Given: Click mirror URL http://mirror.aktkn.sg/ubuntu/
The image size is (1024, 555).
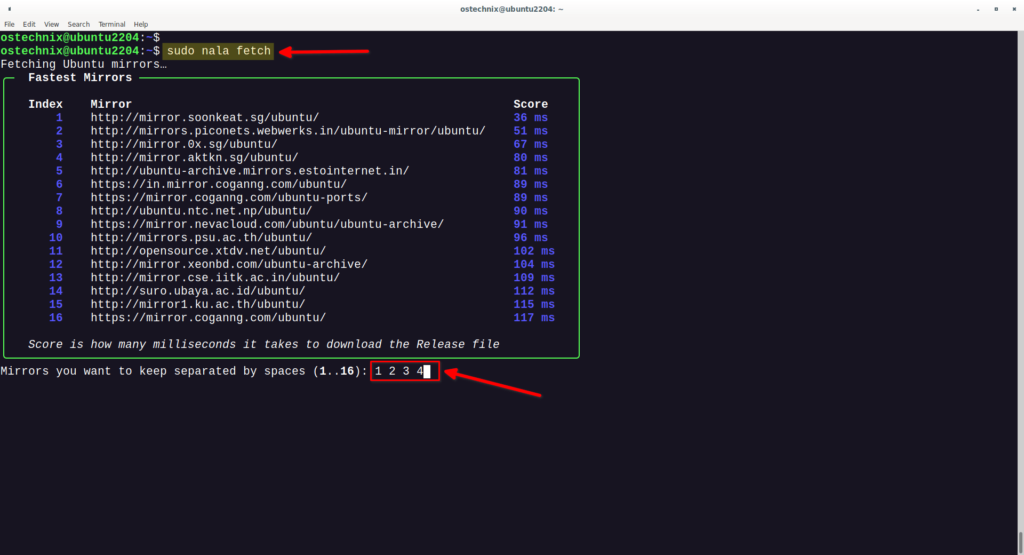Looking at the screenshot, I should click(x=195, y=157).
